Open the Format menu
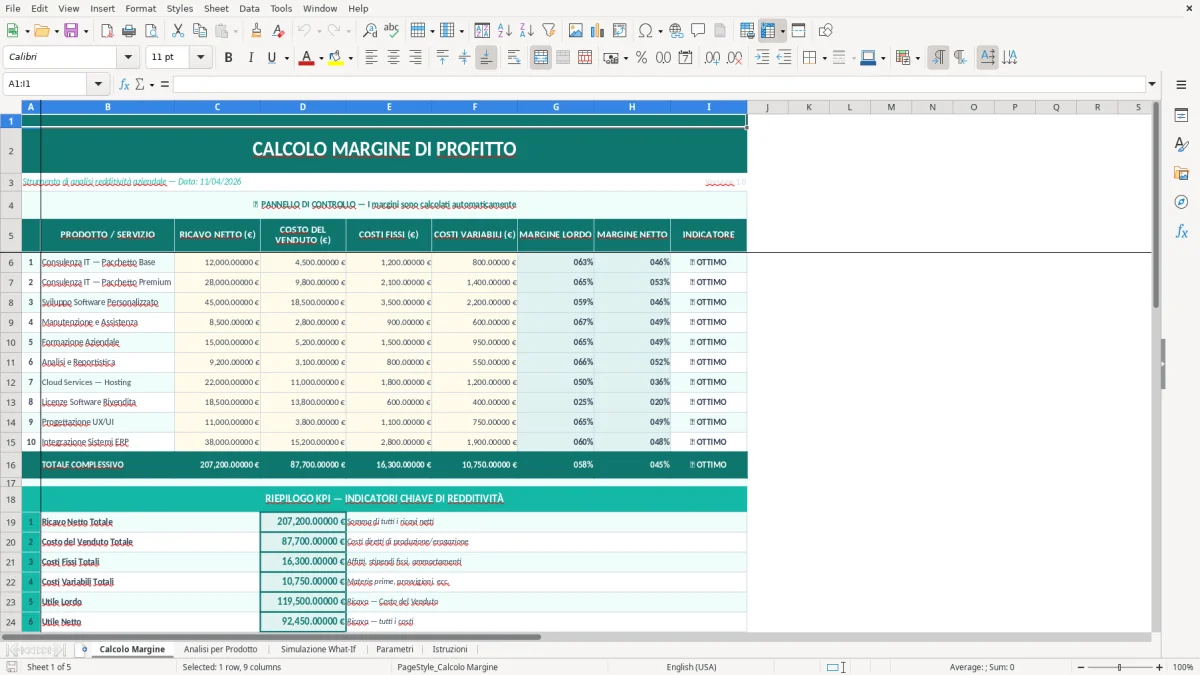Viewport: 1200px width, 675px height. click(140, 8)
